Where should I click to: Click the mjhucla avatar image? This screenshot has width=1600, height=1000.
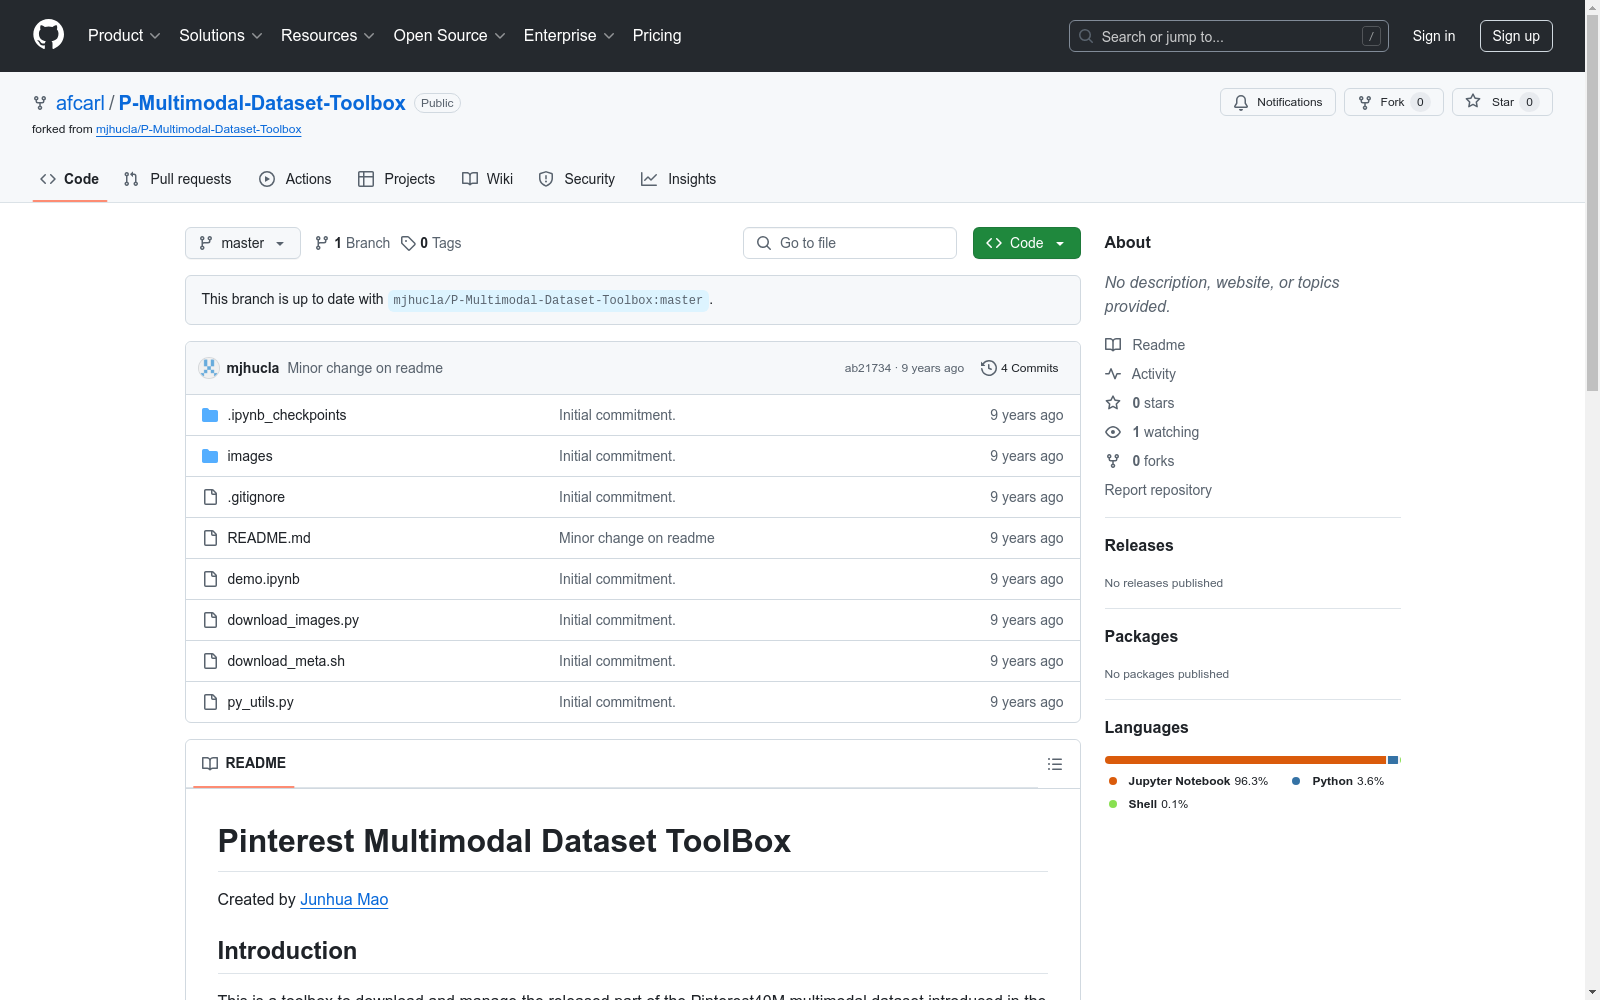pos(209,368)
